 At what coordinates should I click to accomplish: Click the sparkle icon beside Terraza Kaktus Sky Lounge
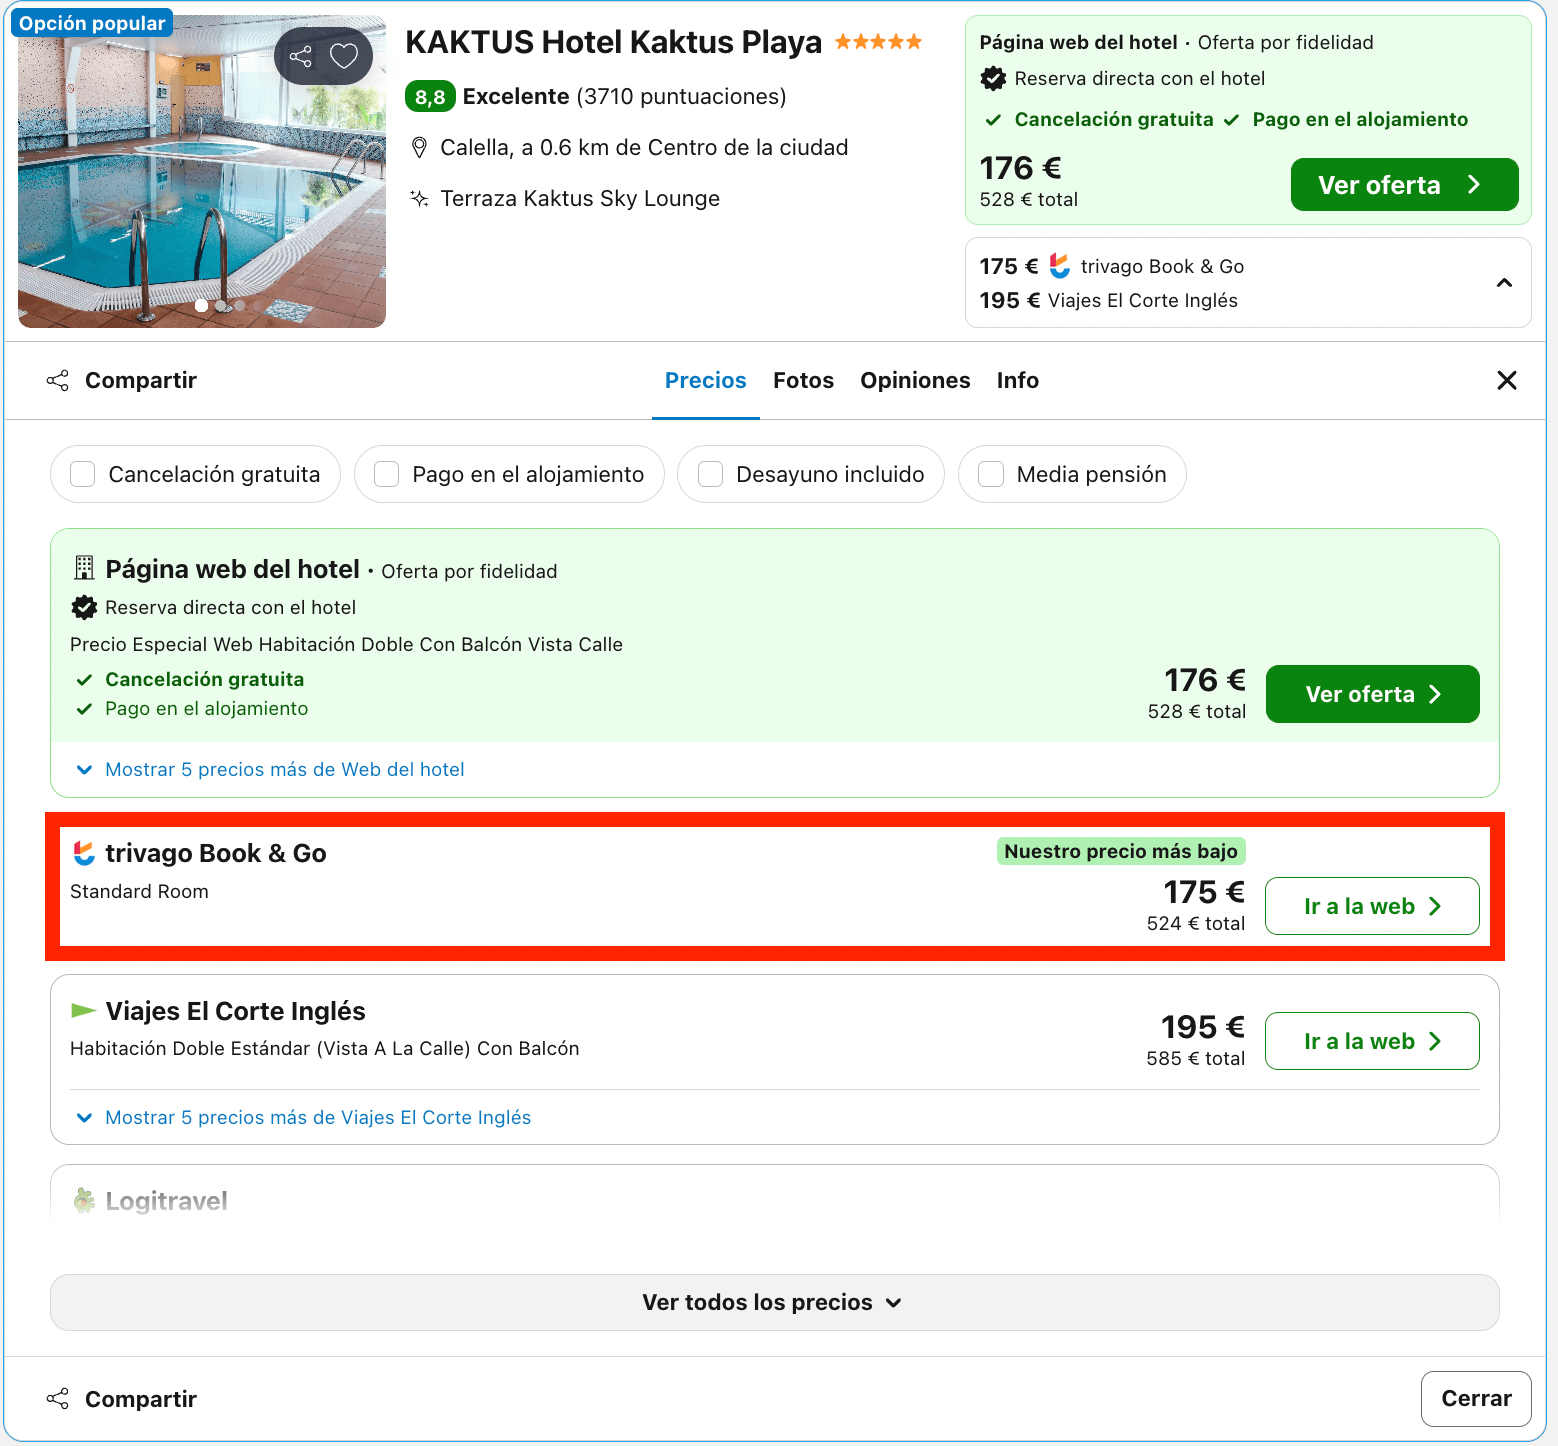[420, 198]
